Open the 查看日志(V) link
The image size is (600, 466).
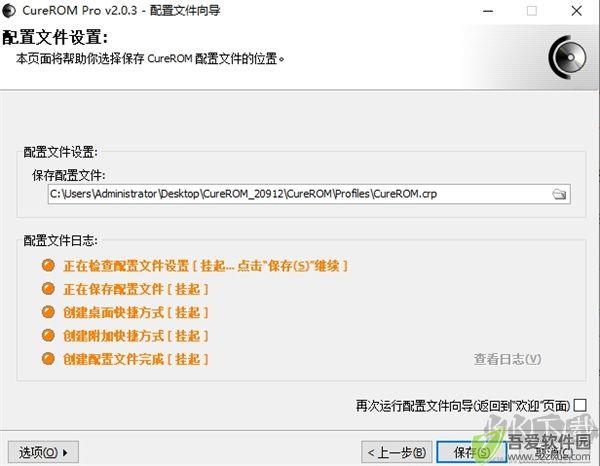click(507, 359)
